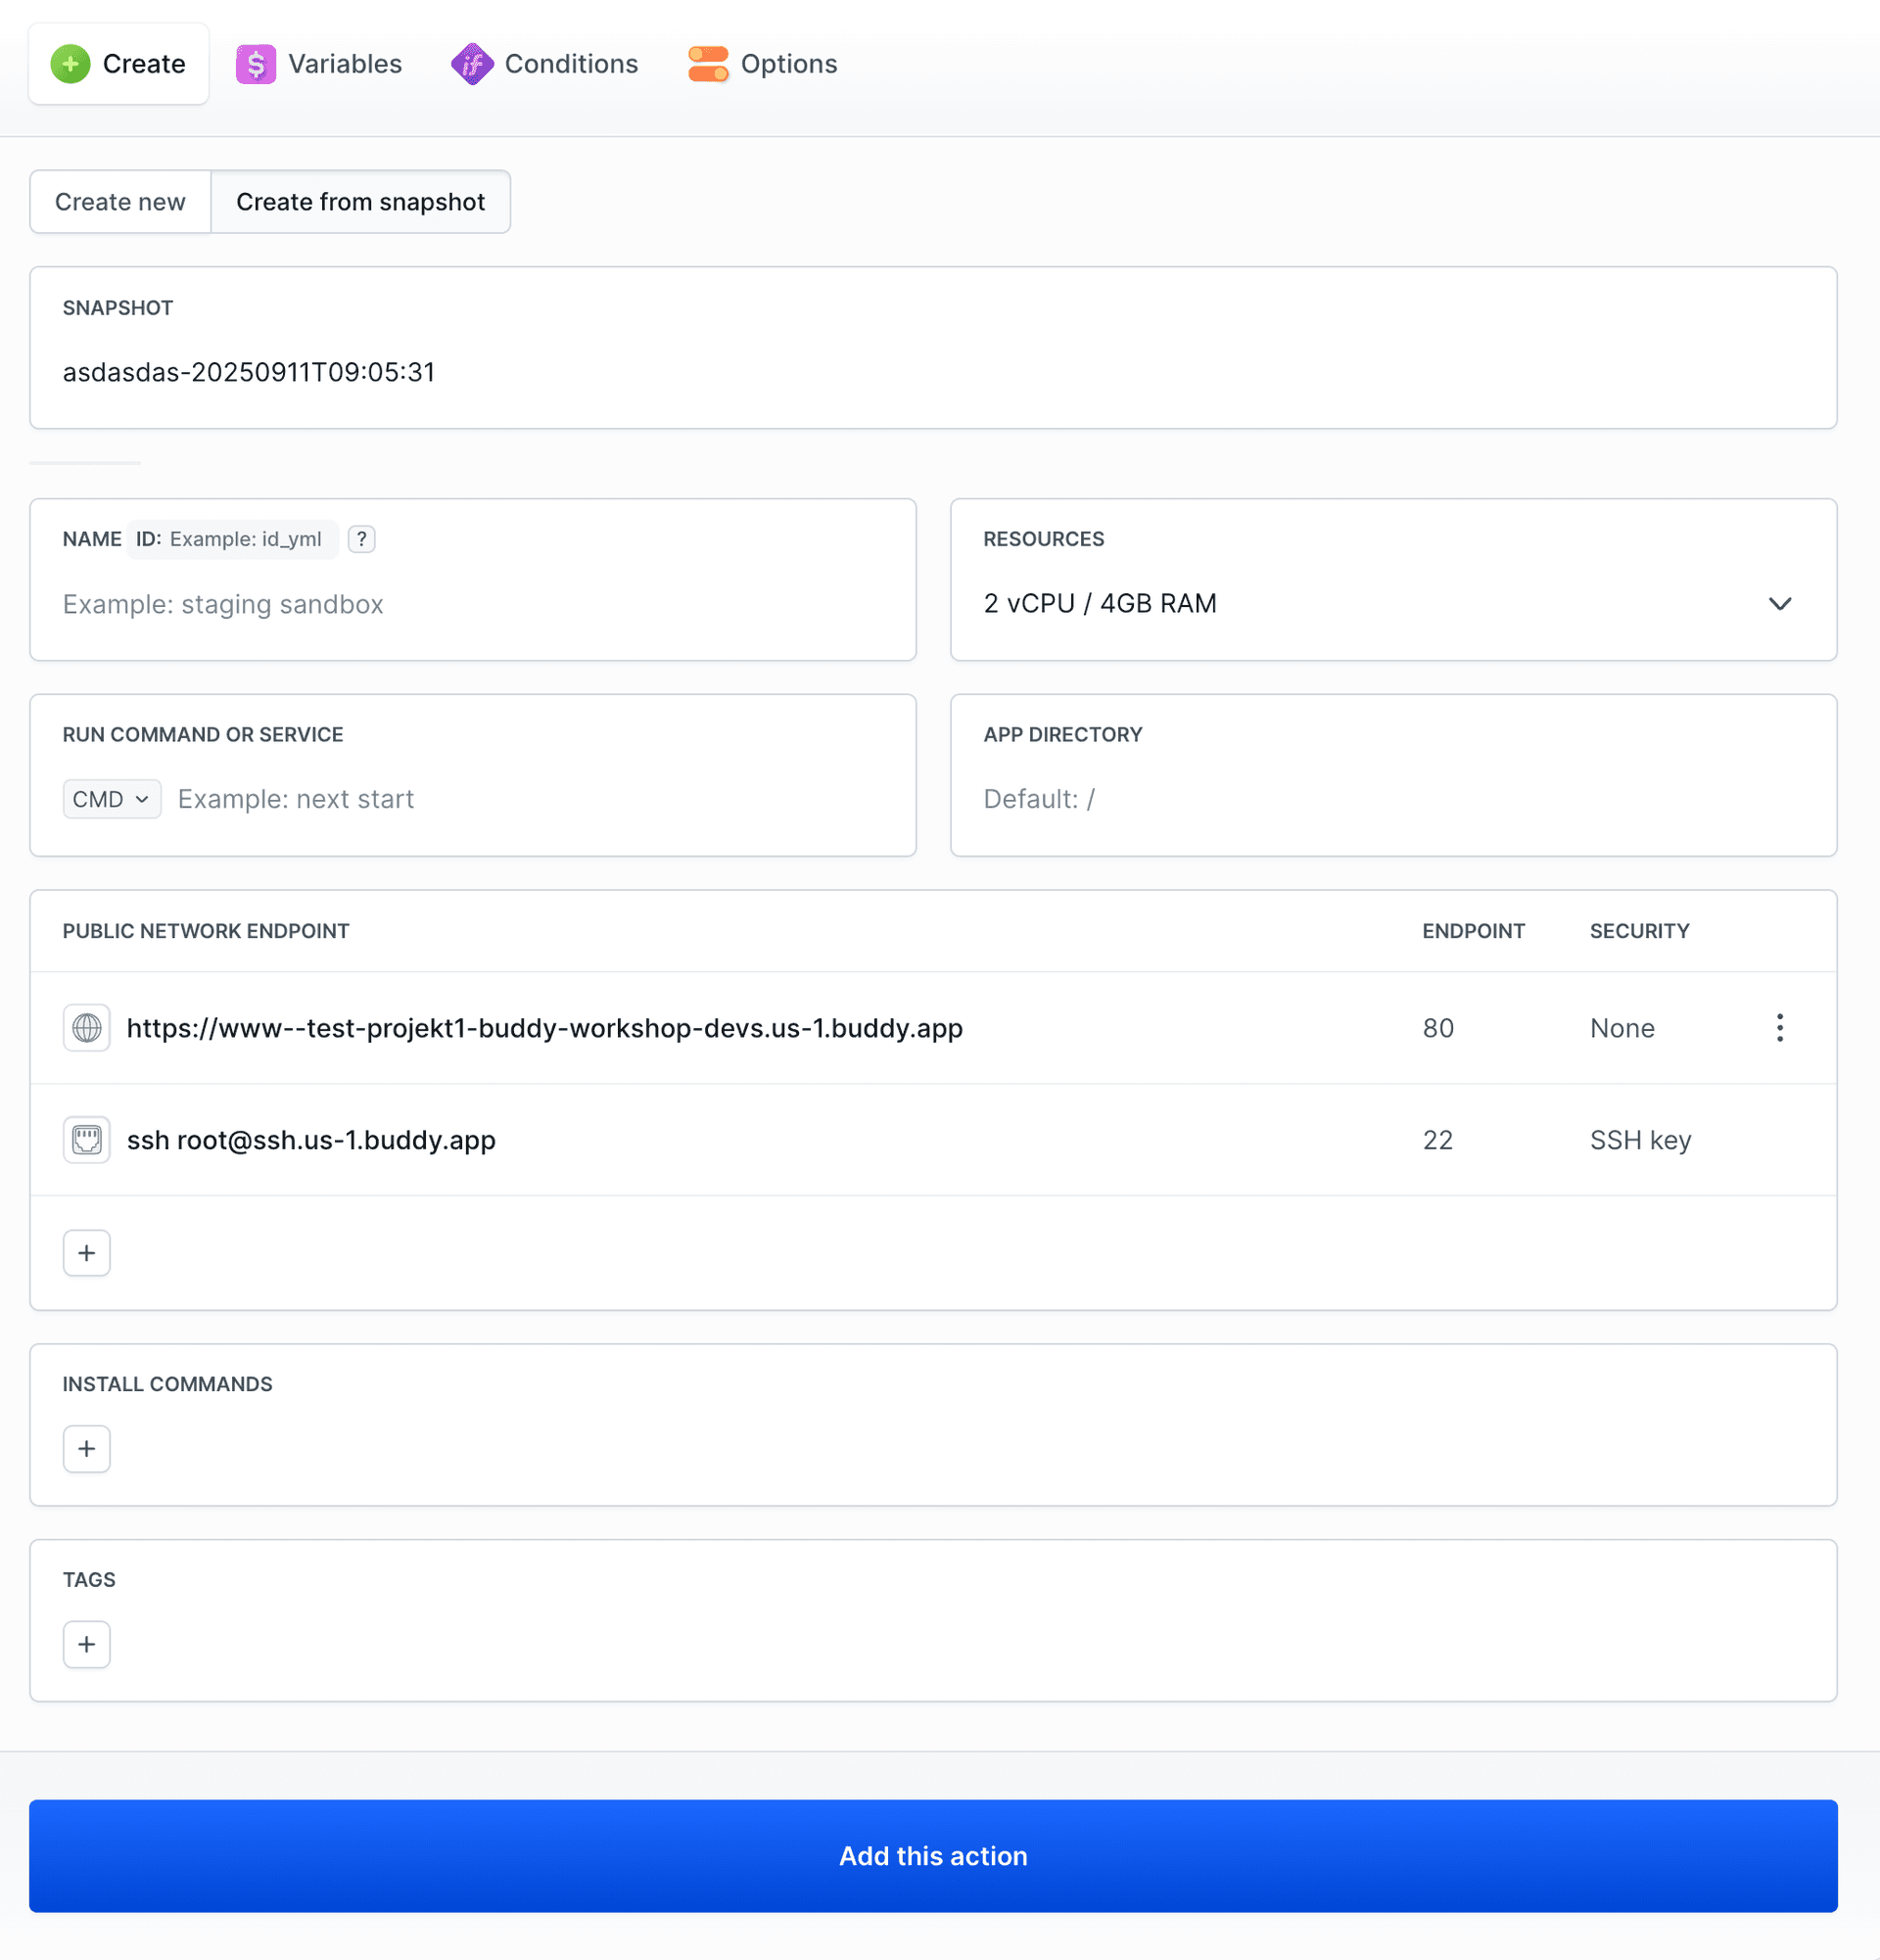1880x1960 pixels.
Task: Click the SSH port icon beside ssh root
Action: pos(87,1140)
